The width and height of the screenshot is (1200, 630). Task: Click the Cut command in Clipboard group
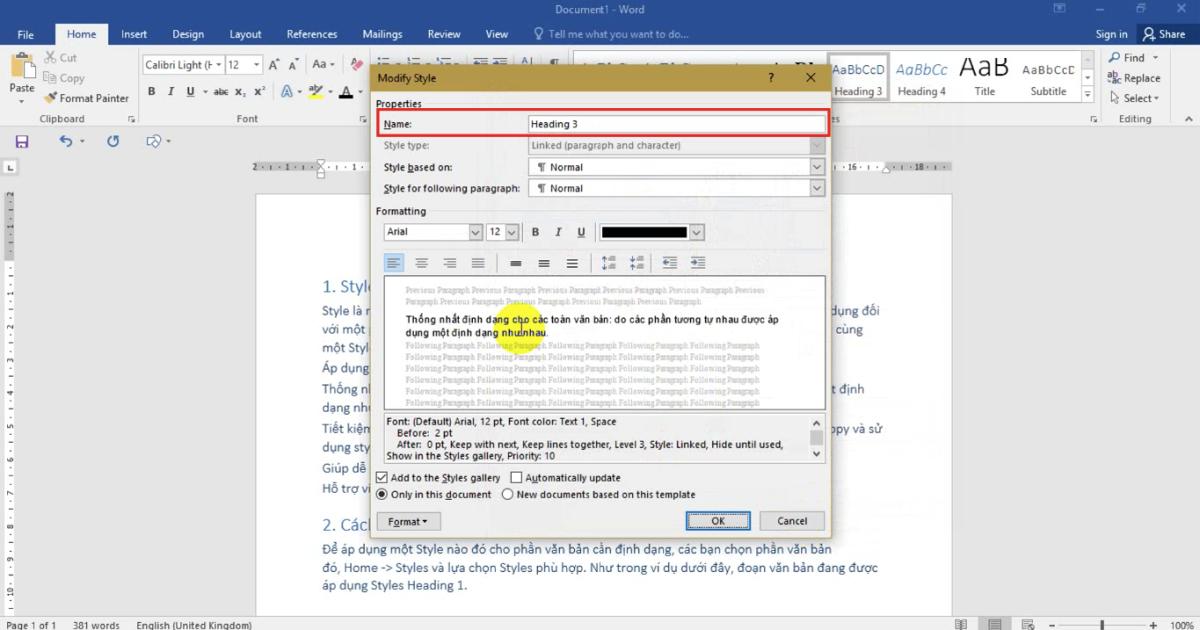click(59, 58)
